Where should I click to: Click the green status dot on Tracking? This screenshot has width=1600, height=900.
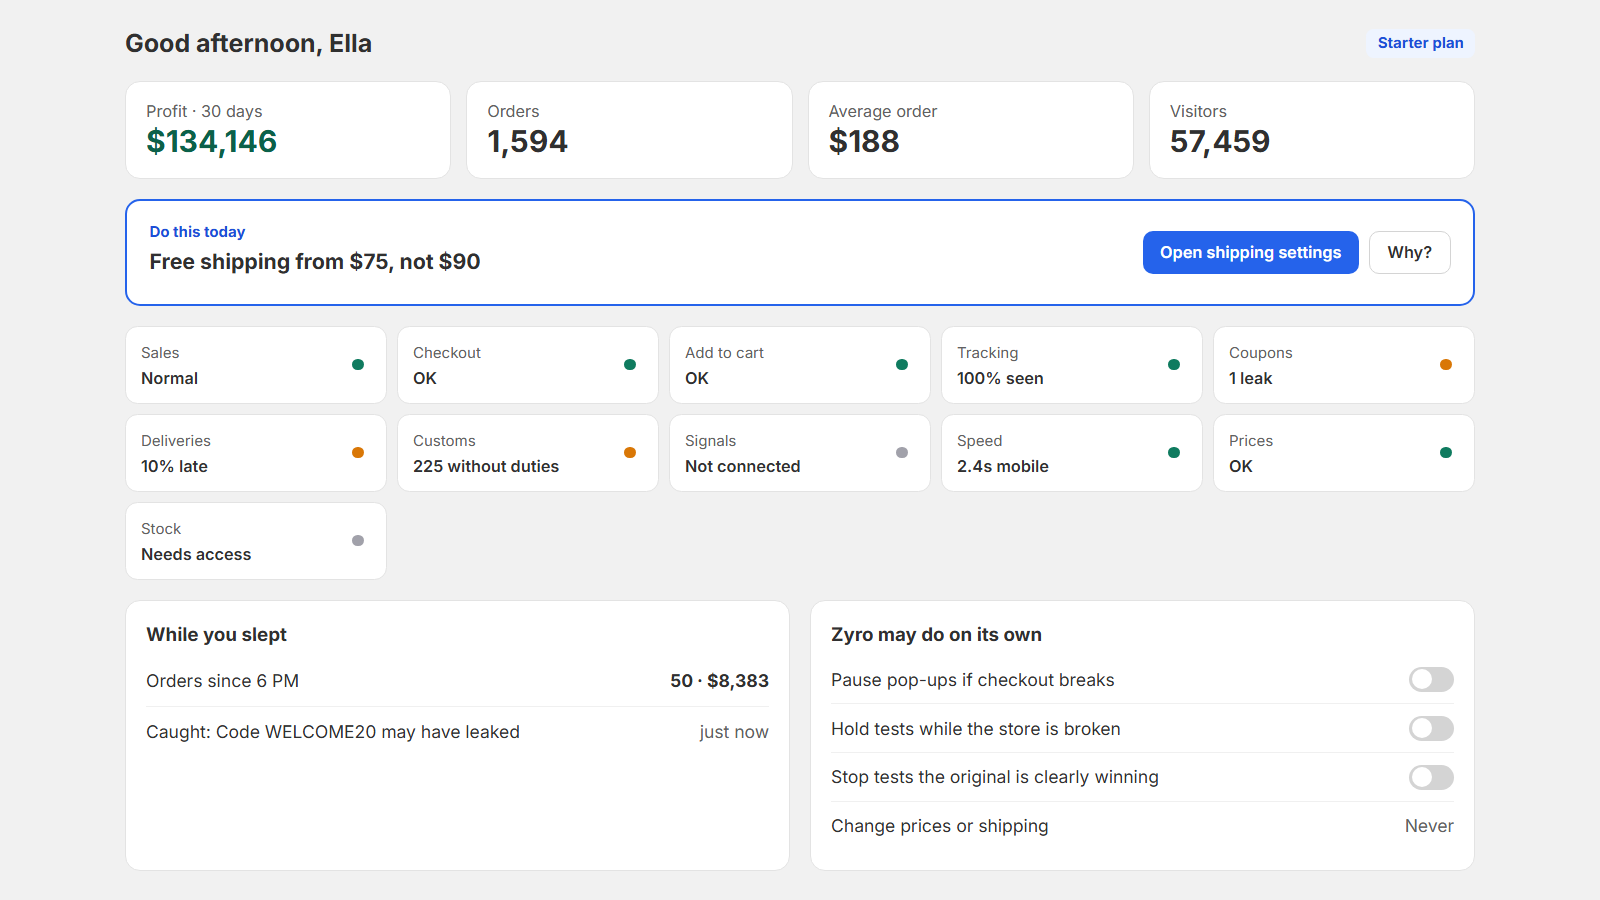1174,365
